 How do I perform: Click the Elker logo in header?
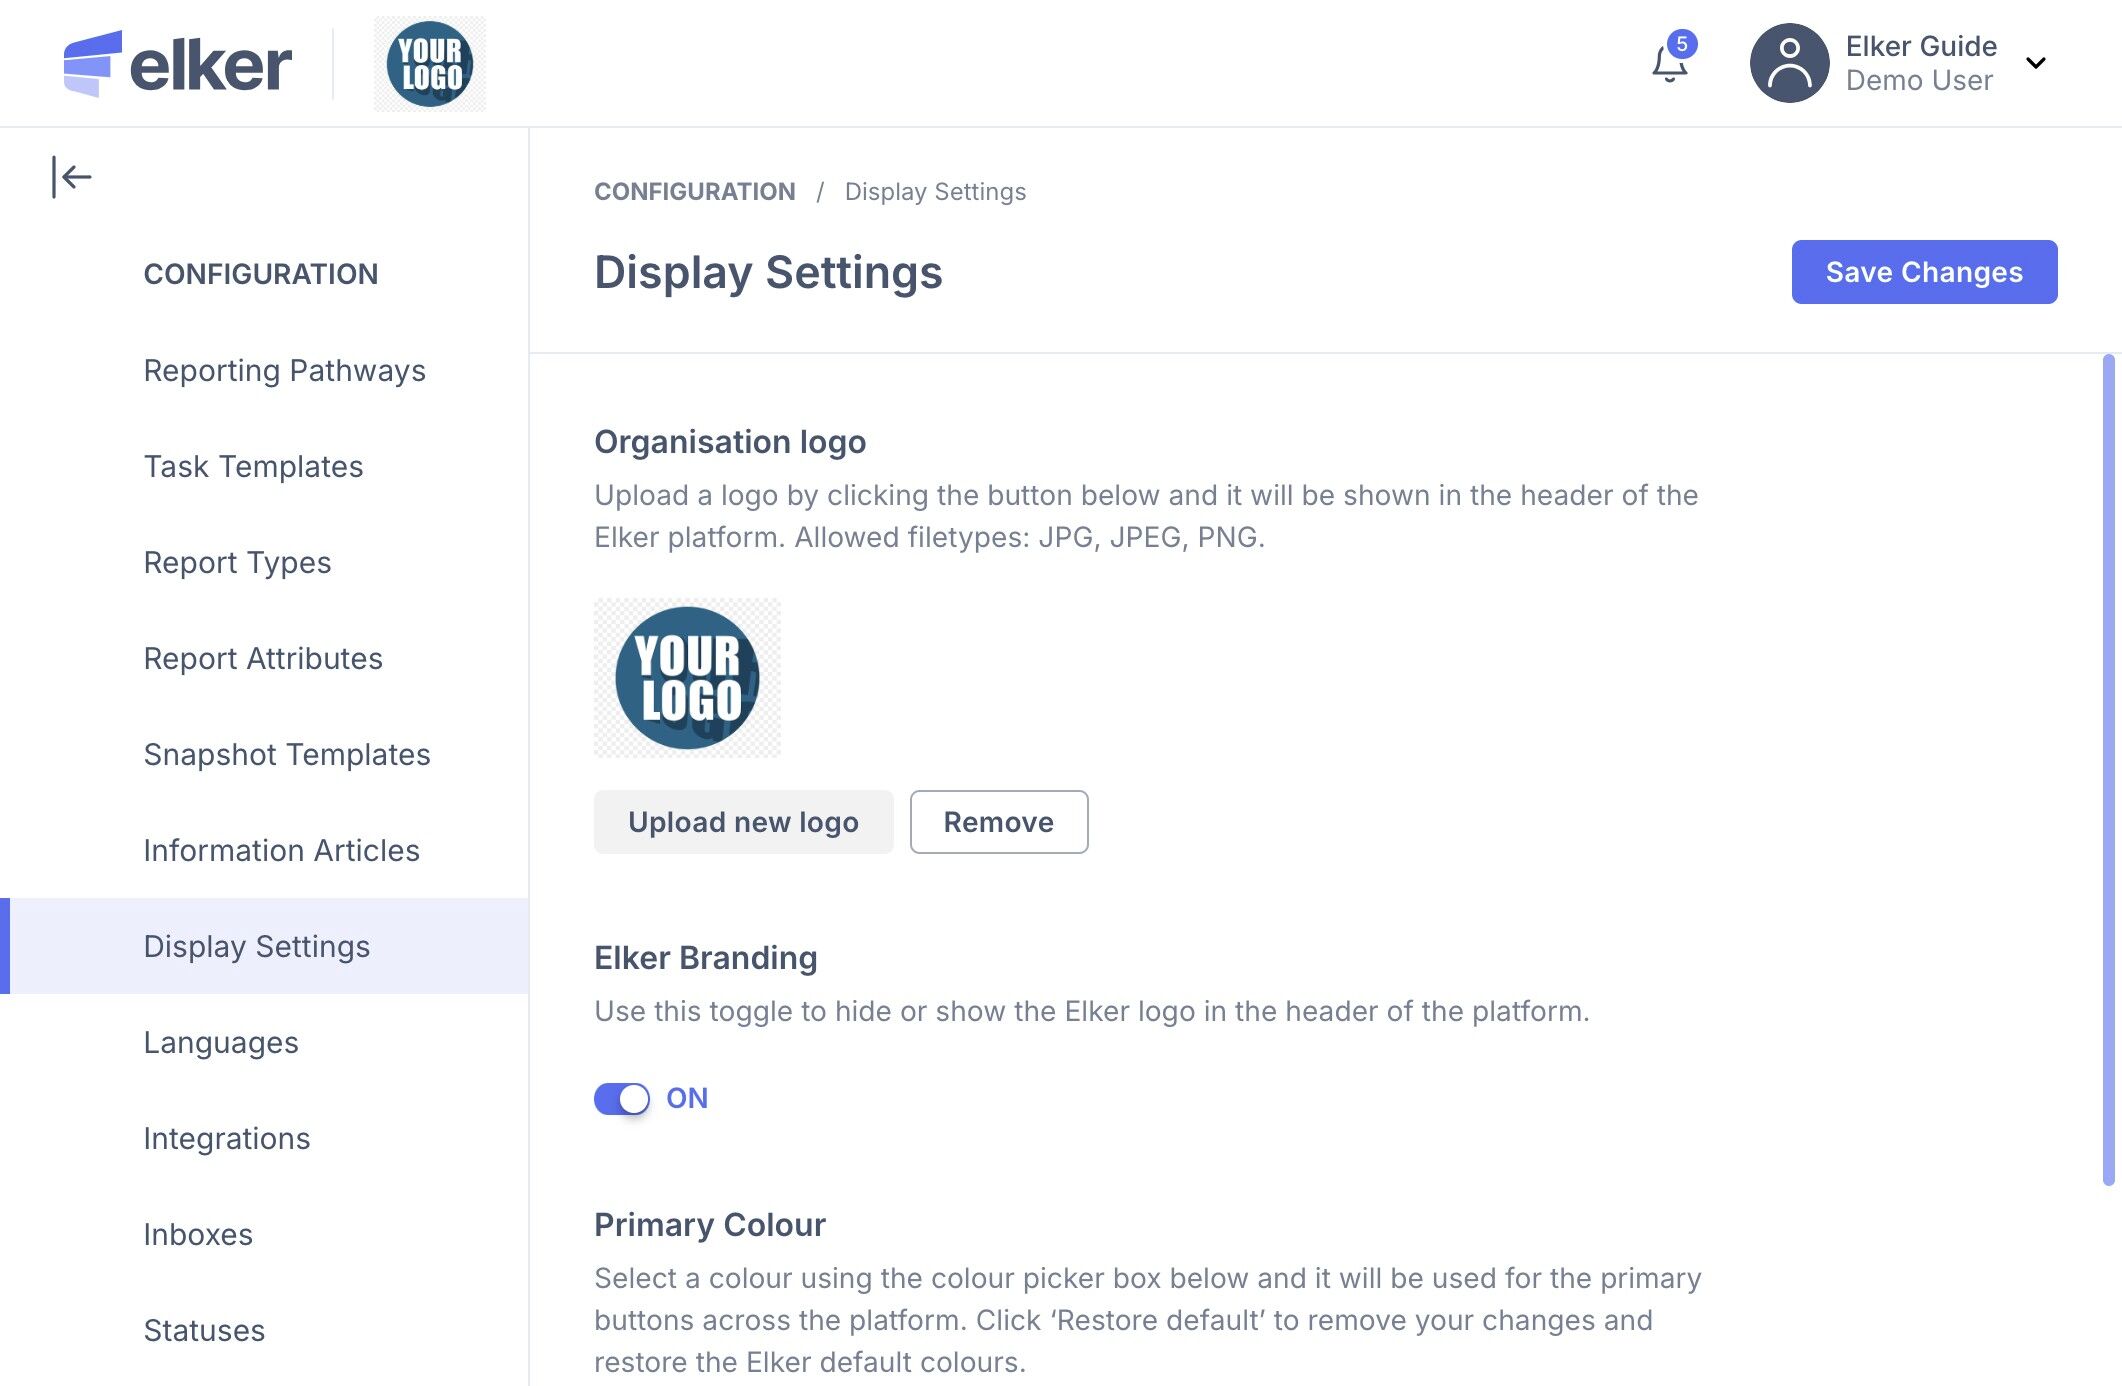click(178, 64)
